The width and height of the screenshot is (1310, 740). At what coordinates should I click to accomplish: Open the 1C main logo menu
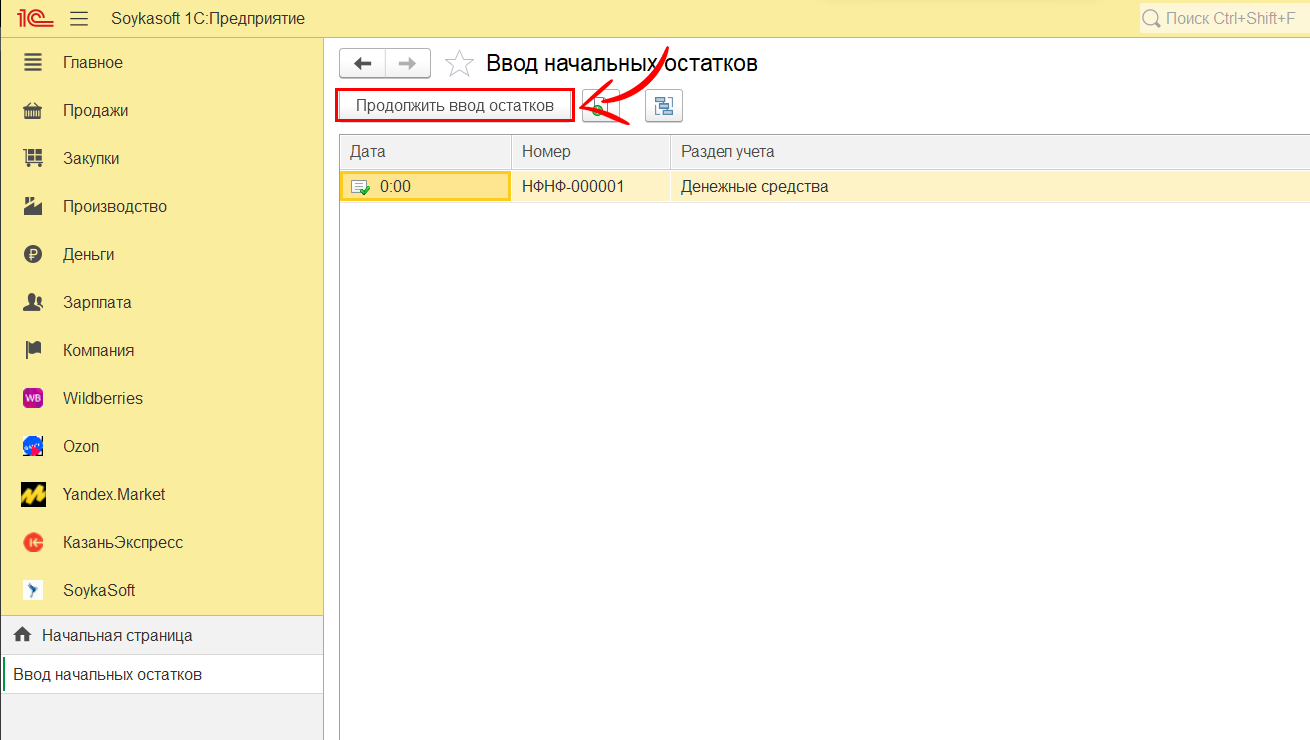click(34, 18)
